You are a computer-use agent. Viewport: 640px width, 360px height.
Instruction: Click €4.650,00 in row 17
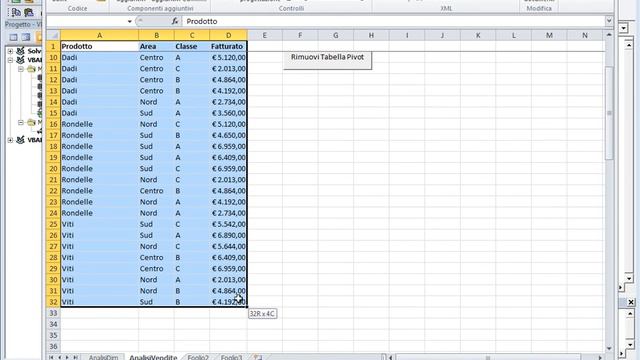(228, 135)
